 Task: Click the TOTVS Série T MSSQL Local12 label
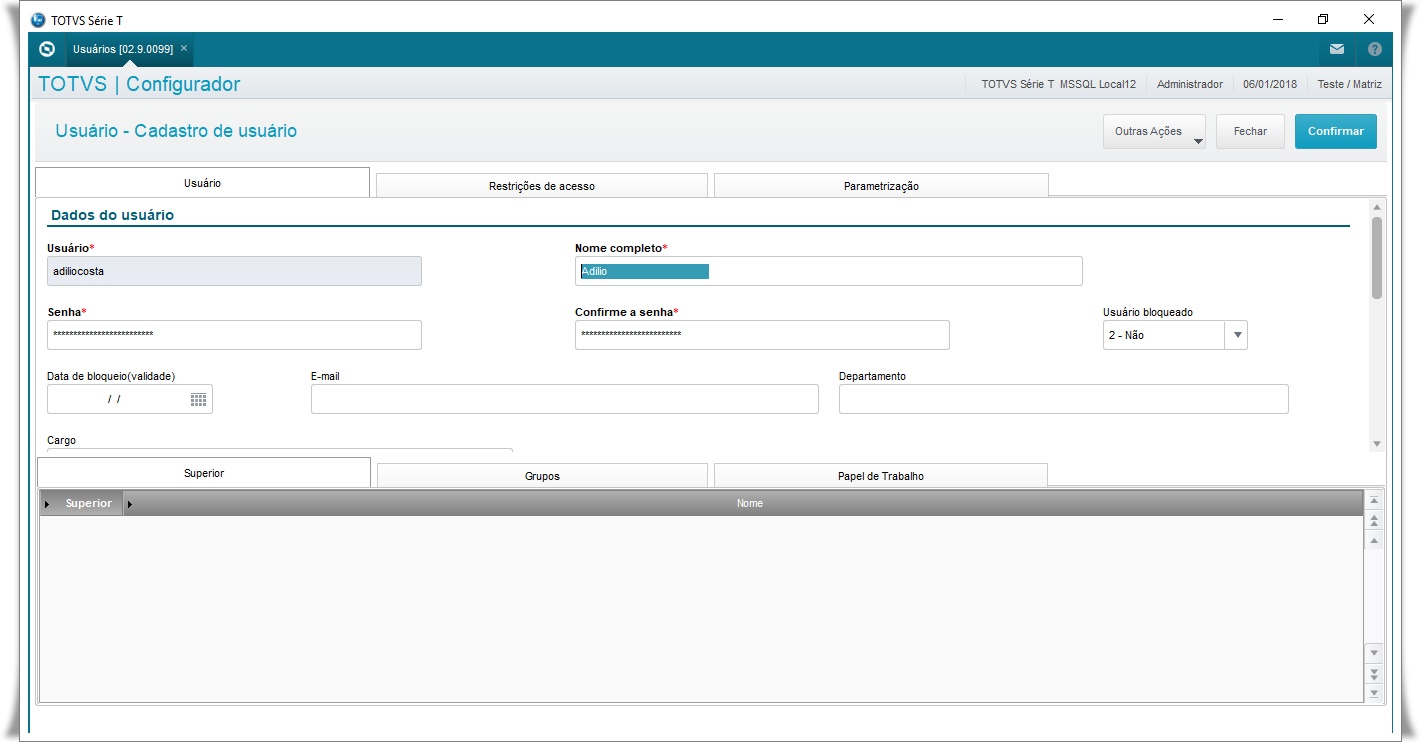click(x=1059, y=84)
